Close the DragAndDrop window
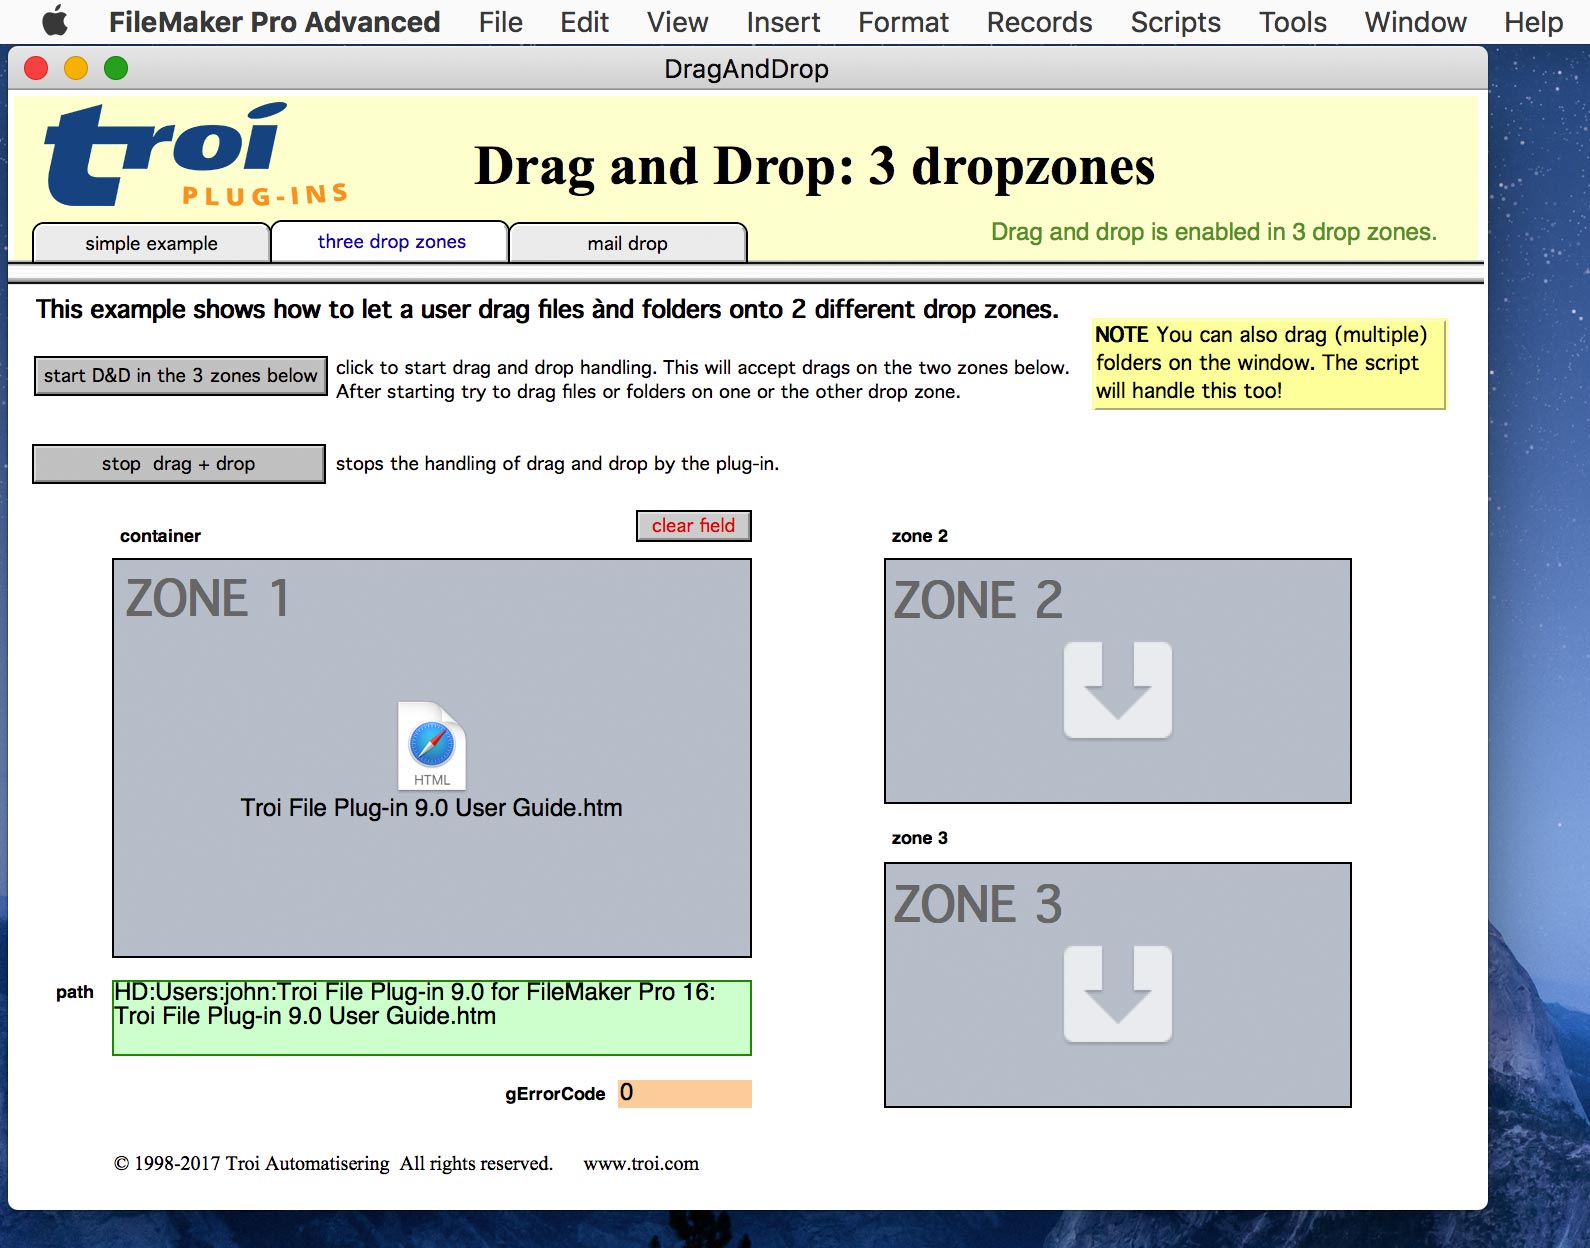The image size is (1590, 1248). (36, 68)
